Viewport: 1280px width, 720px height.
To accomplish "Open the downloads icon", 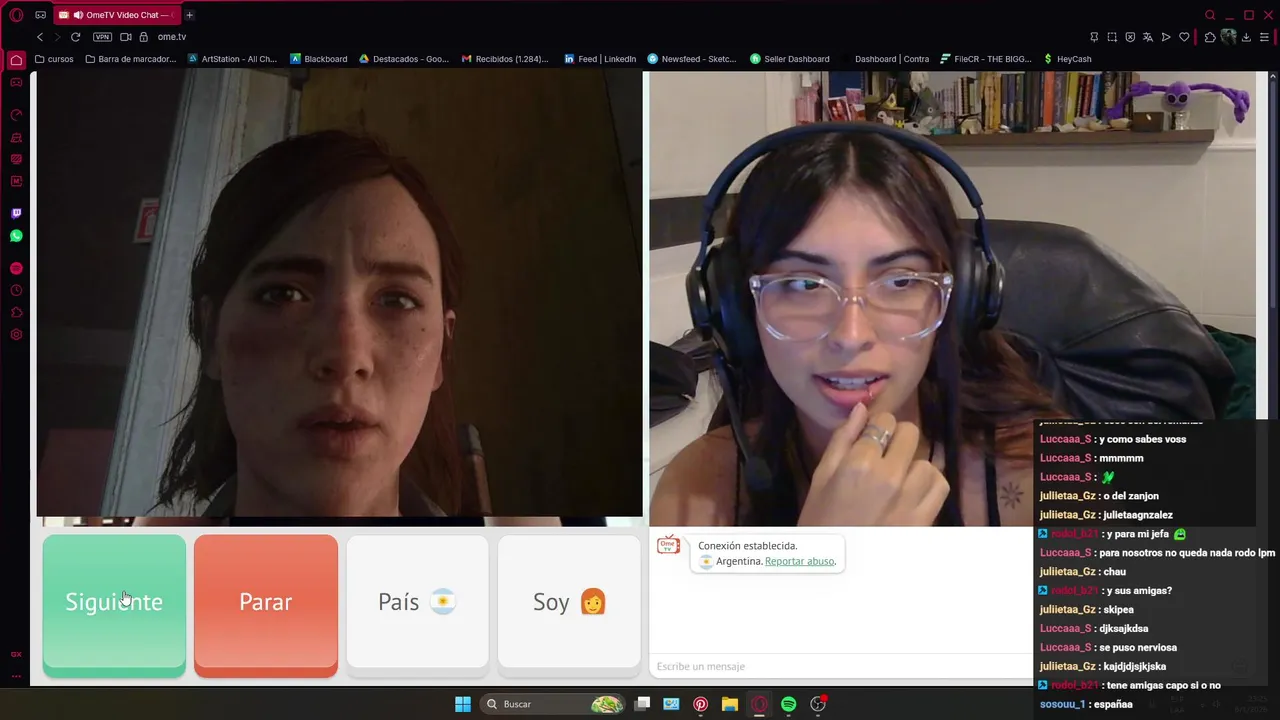I will [1247, 37].
